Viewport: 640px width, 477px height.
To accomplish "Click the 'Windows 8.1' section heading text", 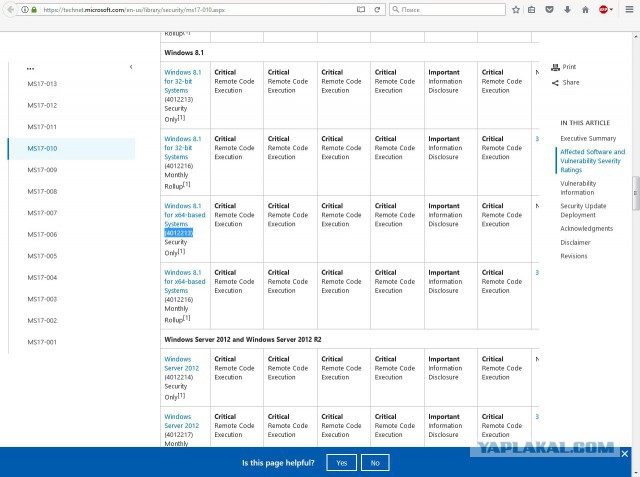I will pos(184,53).
